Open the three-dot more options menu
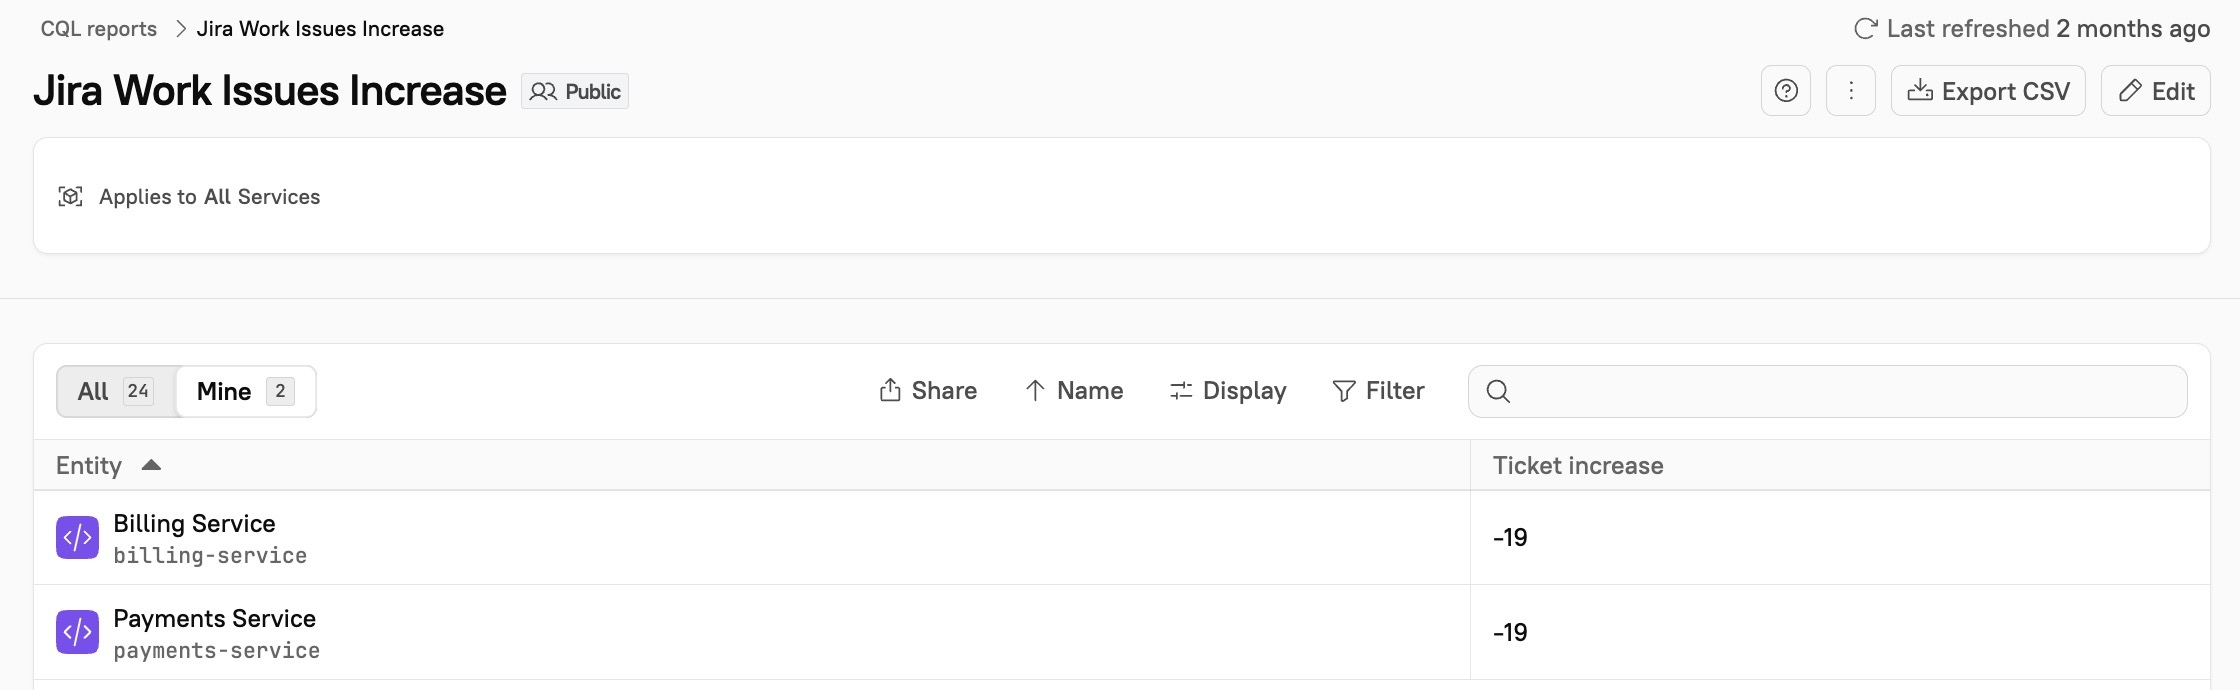This screenshot has width=2240, height=690. [1851, 91]
